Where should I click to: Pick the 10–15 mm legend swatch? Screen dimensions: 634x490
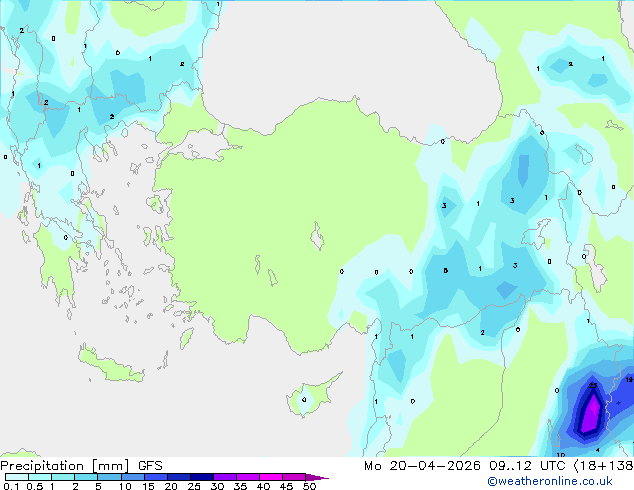[132, 477]
